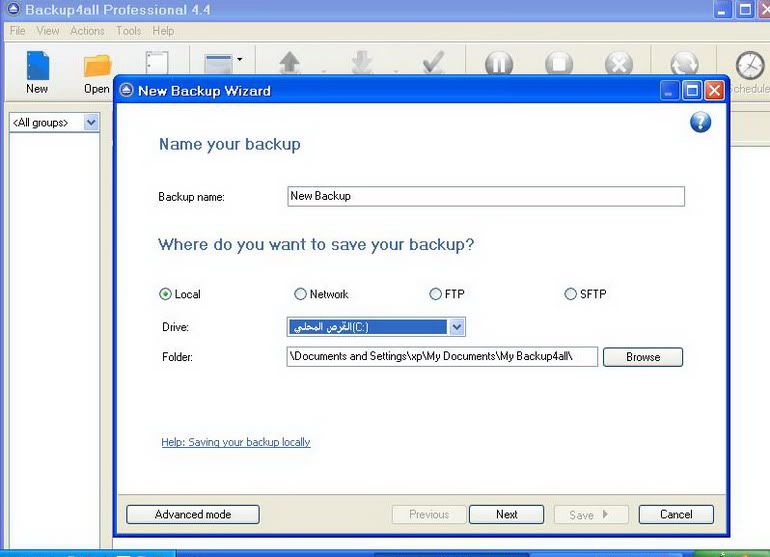
Task: Click the Backup4all title bar app icon
Action: pos(13,9)
